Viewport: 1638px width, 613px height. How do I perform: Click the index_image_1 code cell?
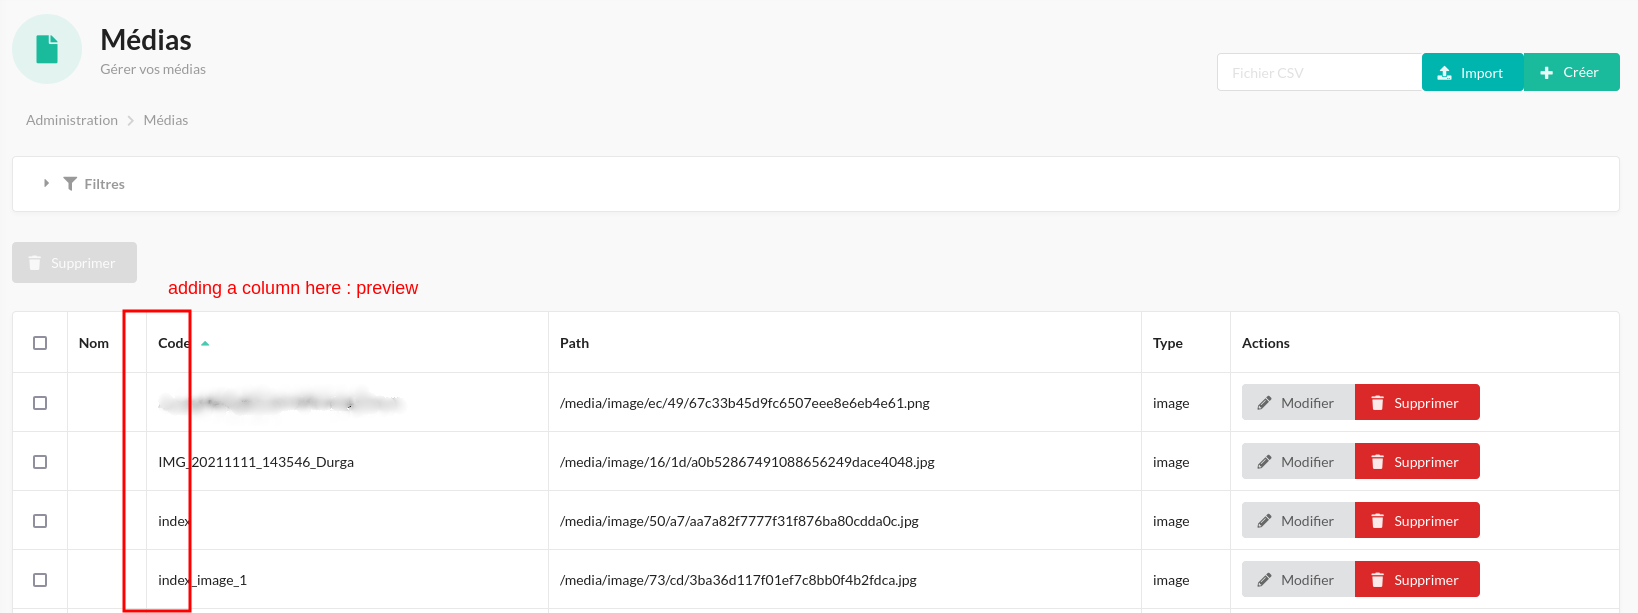pos(202,580)
